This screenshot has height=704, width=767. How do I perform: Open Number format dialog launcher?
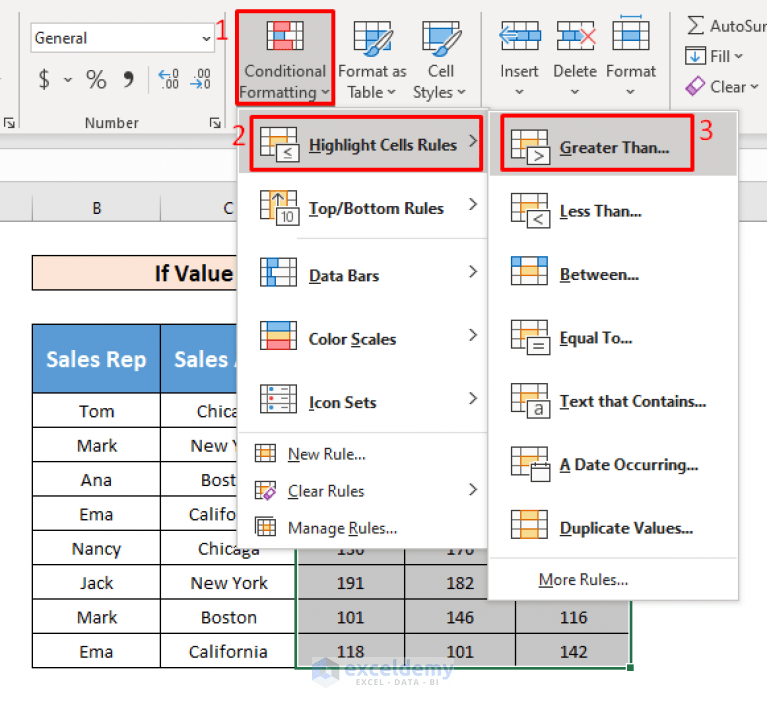point(215,123)
